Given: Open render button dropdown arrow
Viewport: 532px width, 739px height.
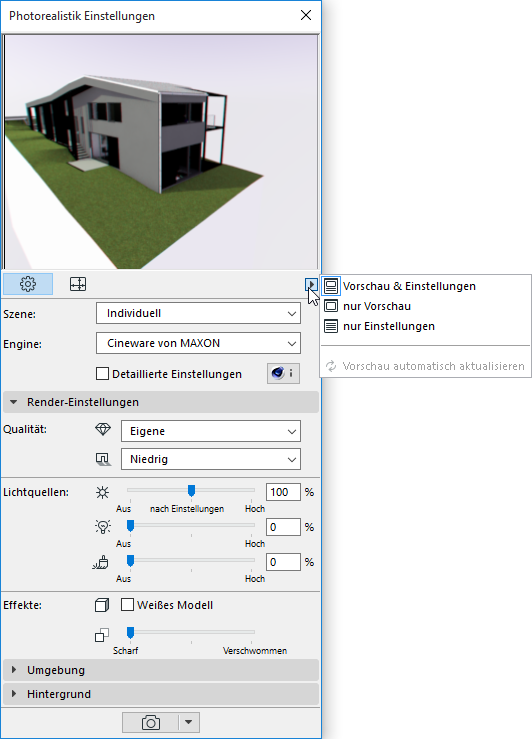Looking at the screenshot, I should (x=189, y=723).
